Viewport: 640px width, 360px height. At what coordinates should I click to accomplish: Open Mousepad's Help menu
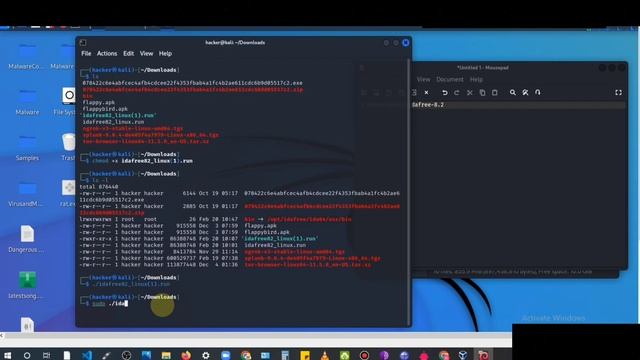[476, 79]
